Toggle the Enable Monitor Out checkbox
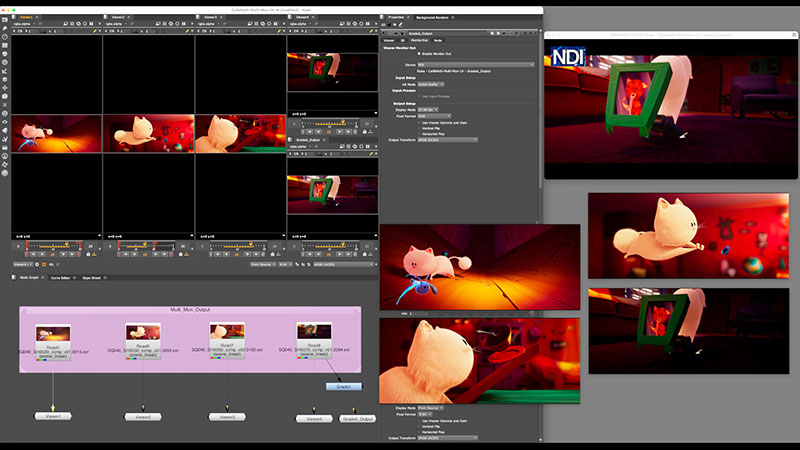Viewport: 800px width, 450px height. 419,54
